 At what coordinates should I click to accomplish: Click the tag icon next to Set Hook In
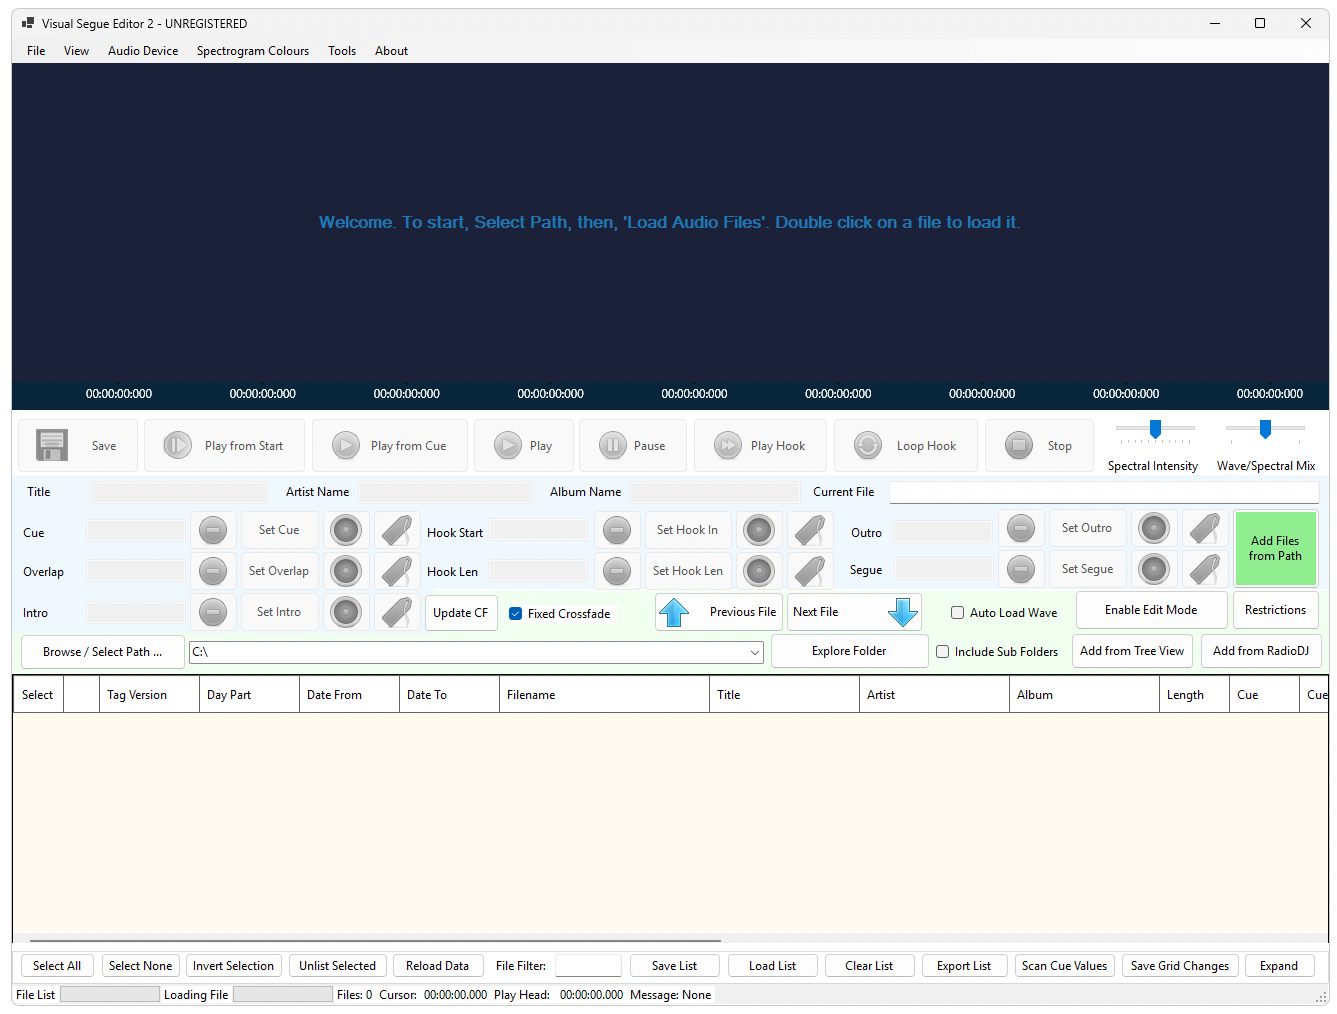(810, 530)
